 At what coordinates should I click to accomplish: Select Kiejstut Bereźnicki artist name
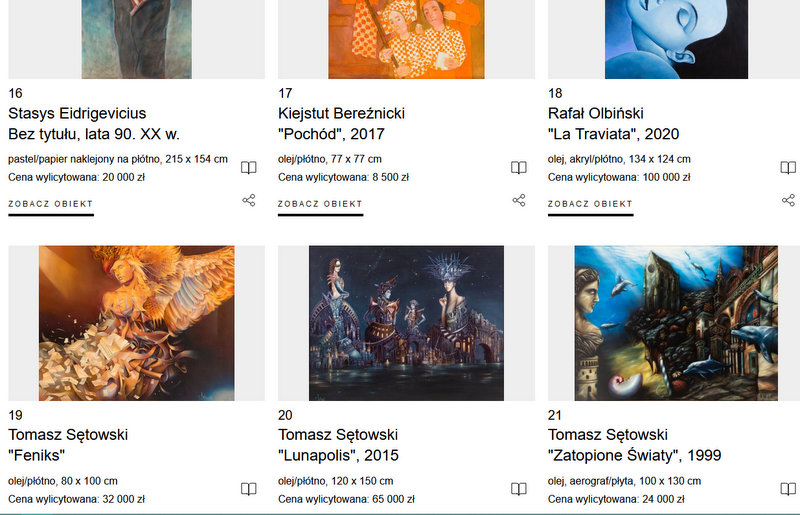[341, 113]
